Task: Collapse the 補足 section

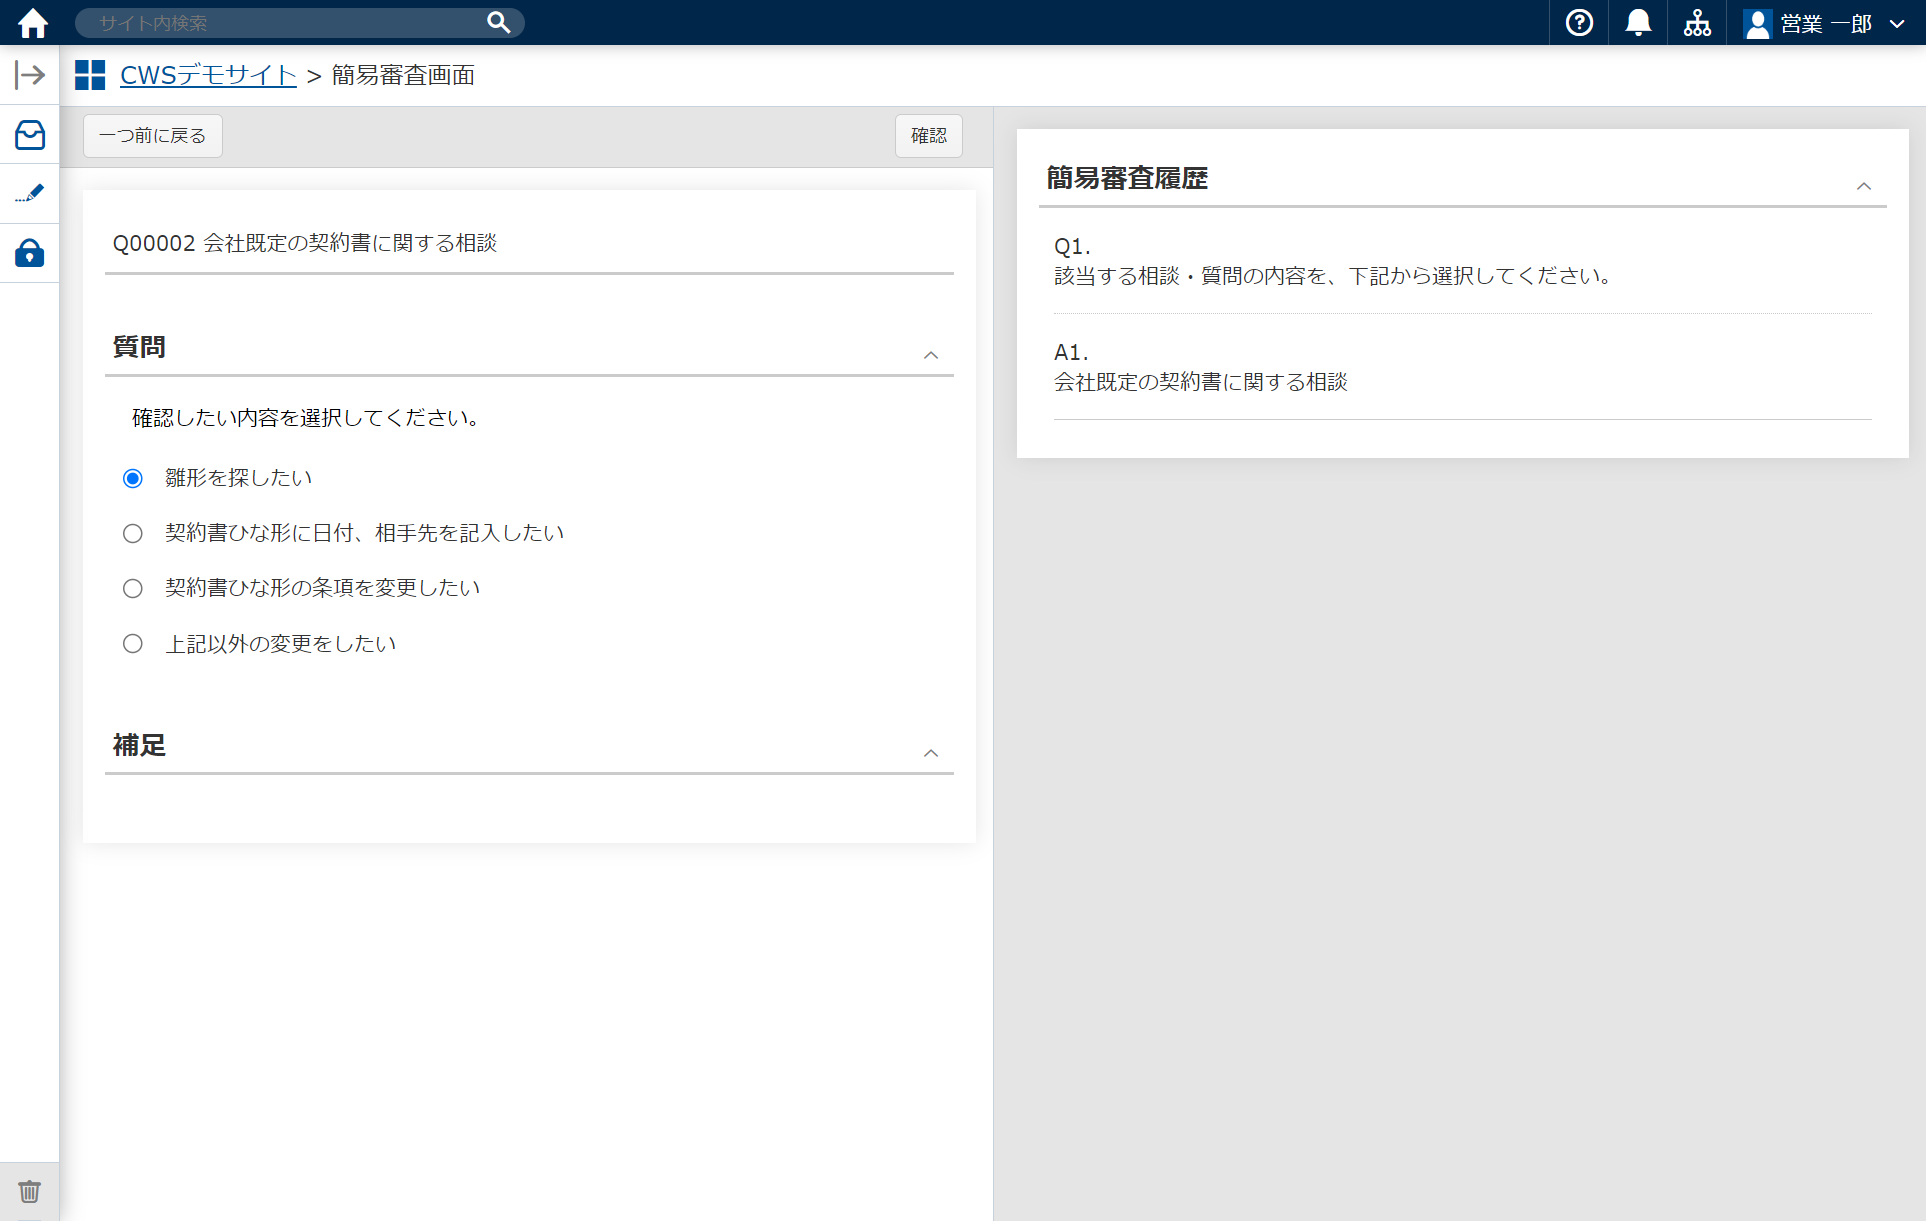Action: point(931,753)
